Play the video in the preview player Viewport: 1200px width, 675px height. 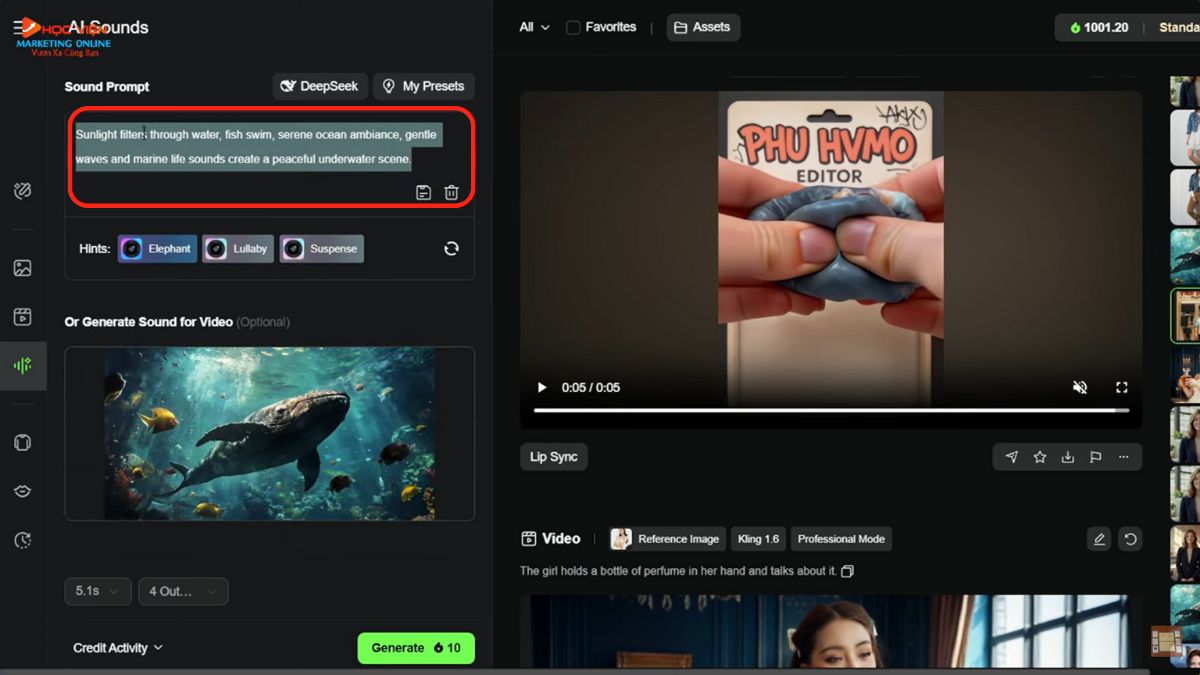tap(542, 387)
